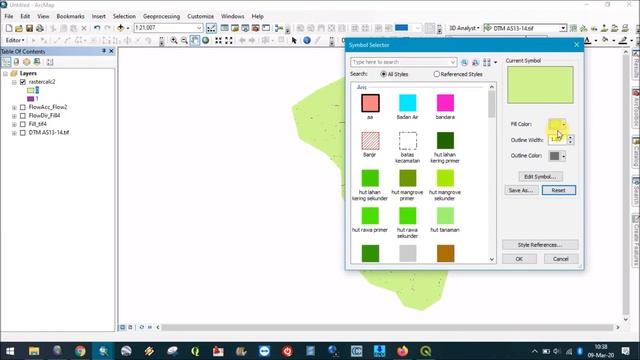Viewport: 640px width, 360px height.
Task: Open the Insert menu
Action: click(x=98, y=16)
